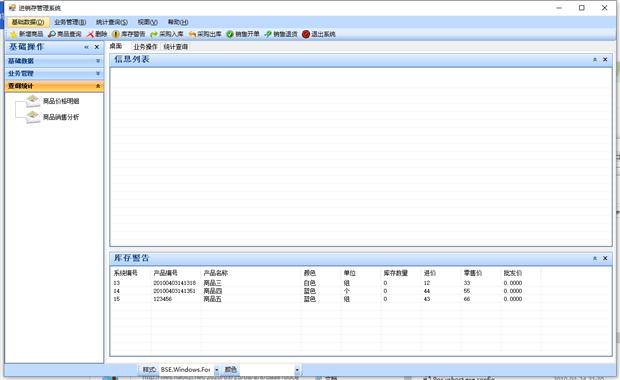
Task: Collapse the orange 查询统计 section
Action: 54,86
